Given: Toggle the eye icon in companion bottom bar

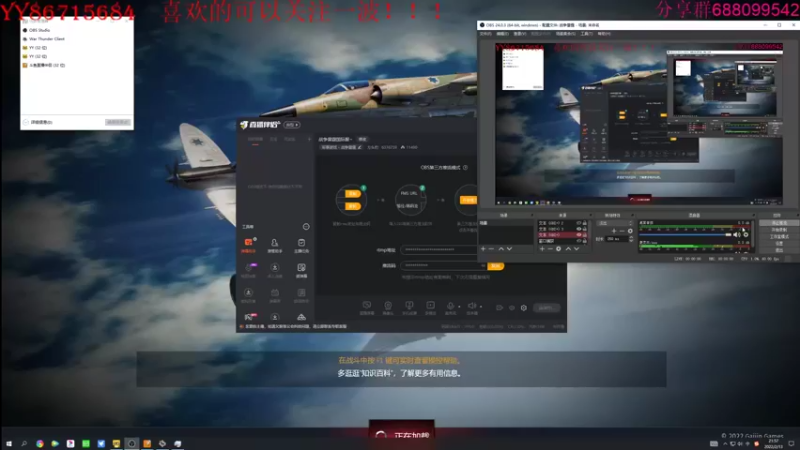Looking at the screenshot, I should coord(512,308).
